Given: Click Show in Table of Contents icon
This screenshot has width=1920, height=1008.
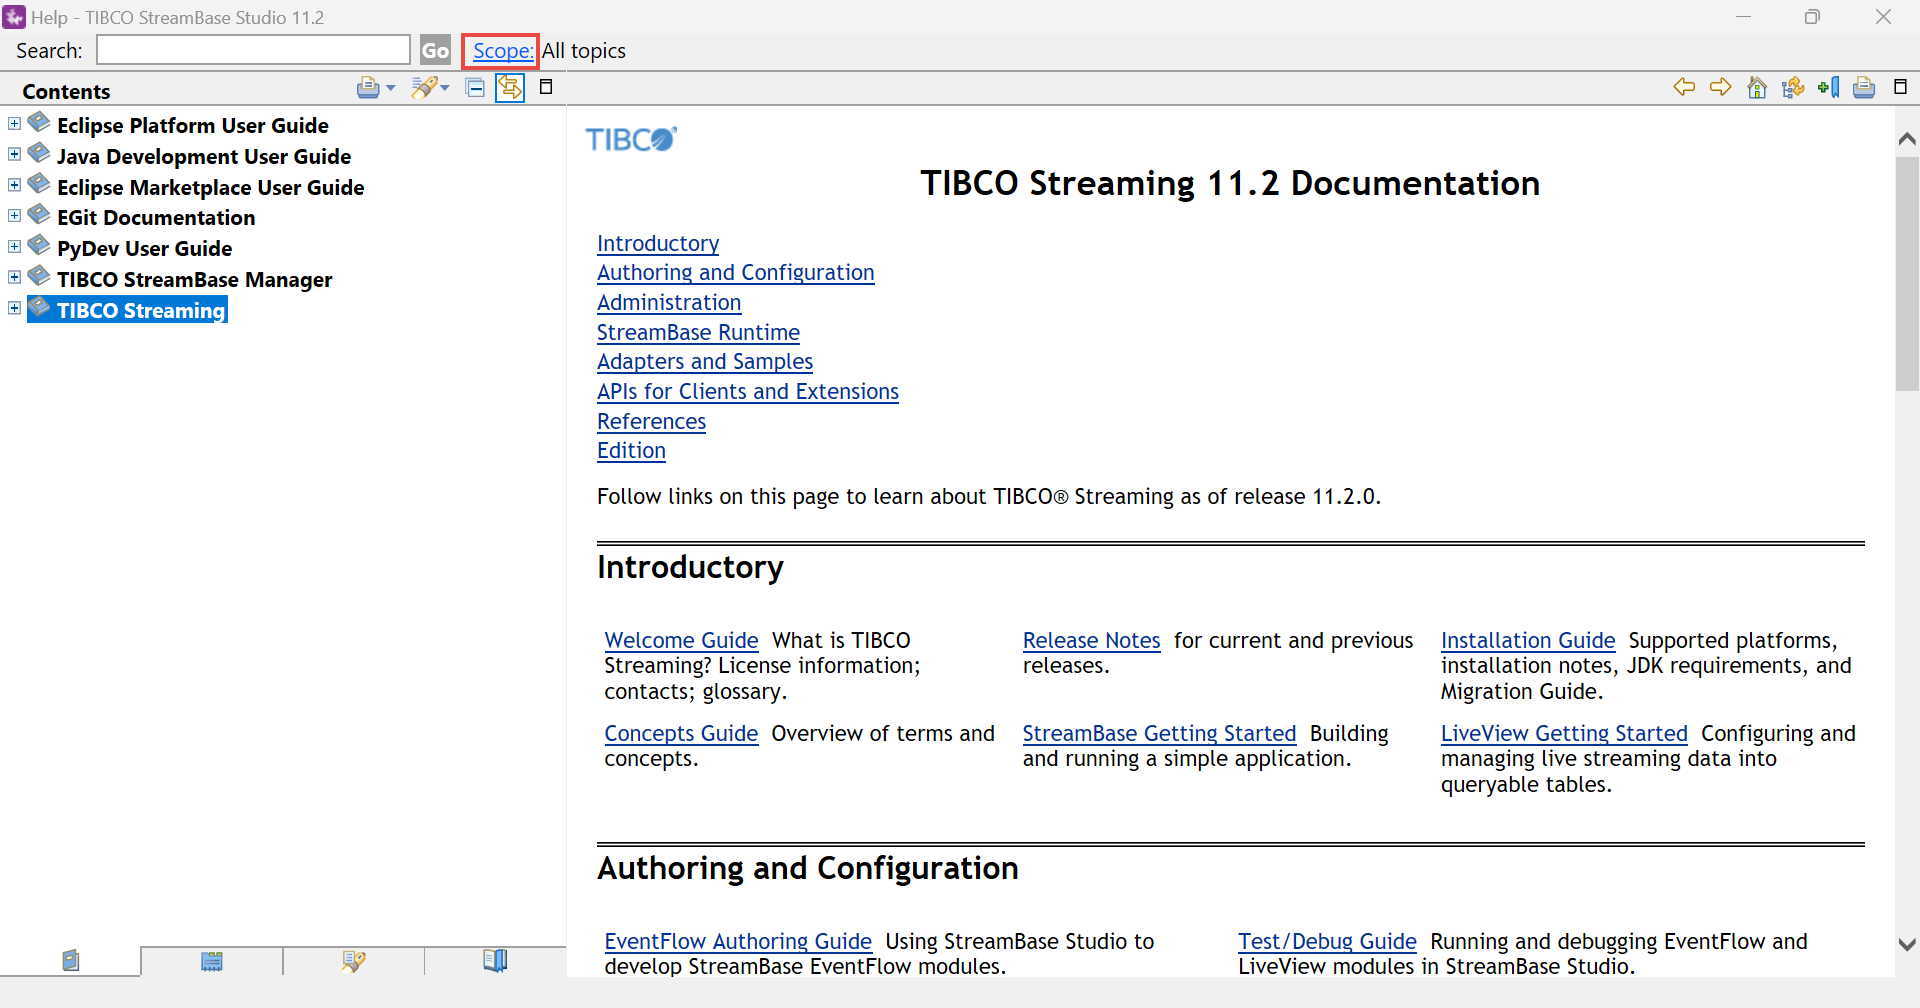Looking at the screenshot, I should click(1792, 88).
